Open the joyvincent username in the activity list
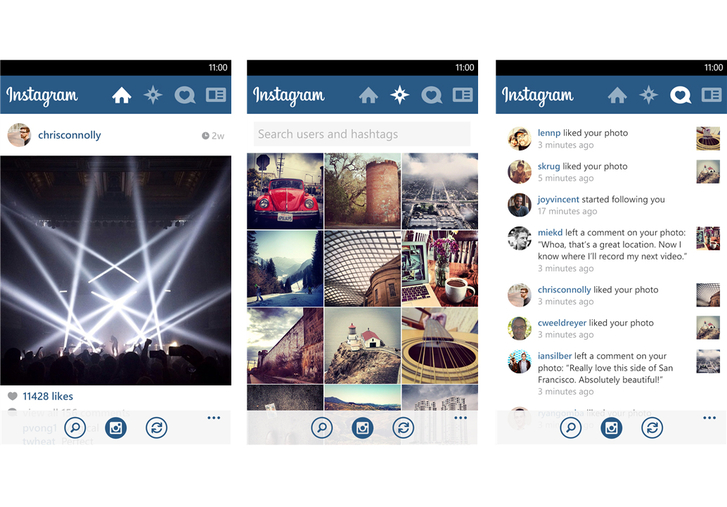727x507 pixels. coord(558,199)
